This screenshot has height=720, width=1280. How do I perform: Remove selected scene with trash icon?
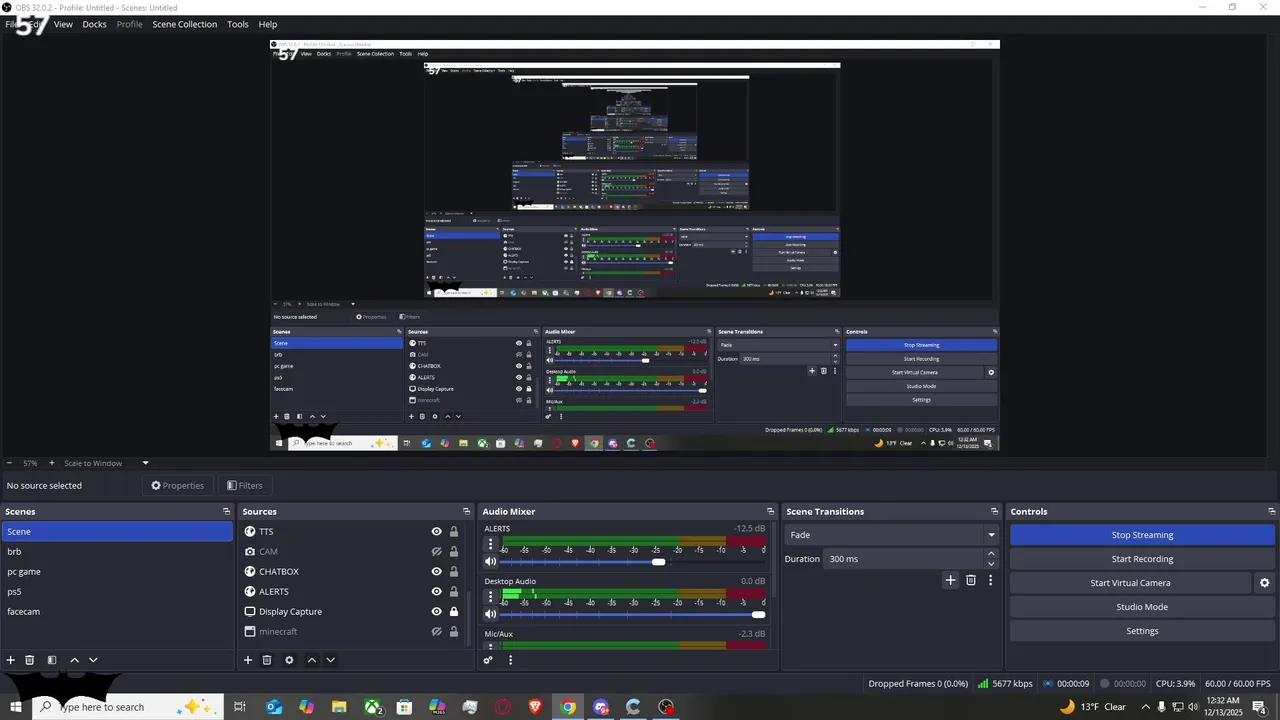(x=30, y=660)
